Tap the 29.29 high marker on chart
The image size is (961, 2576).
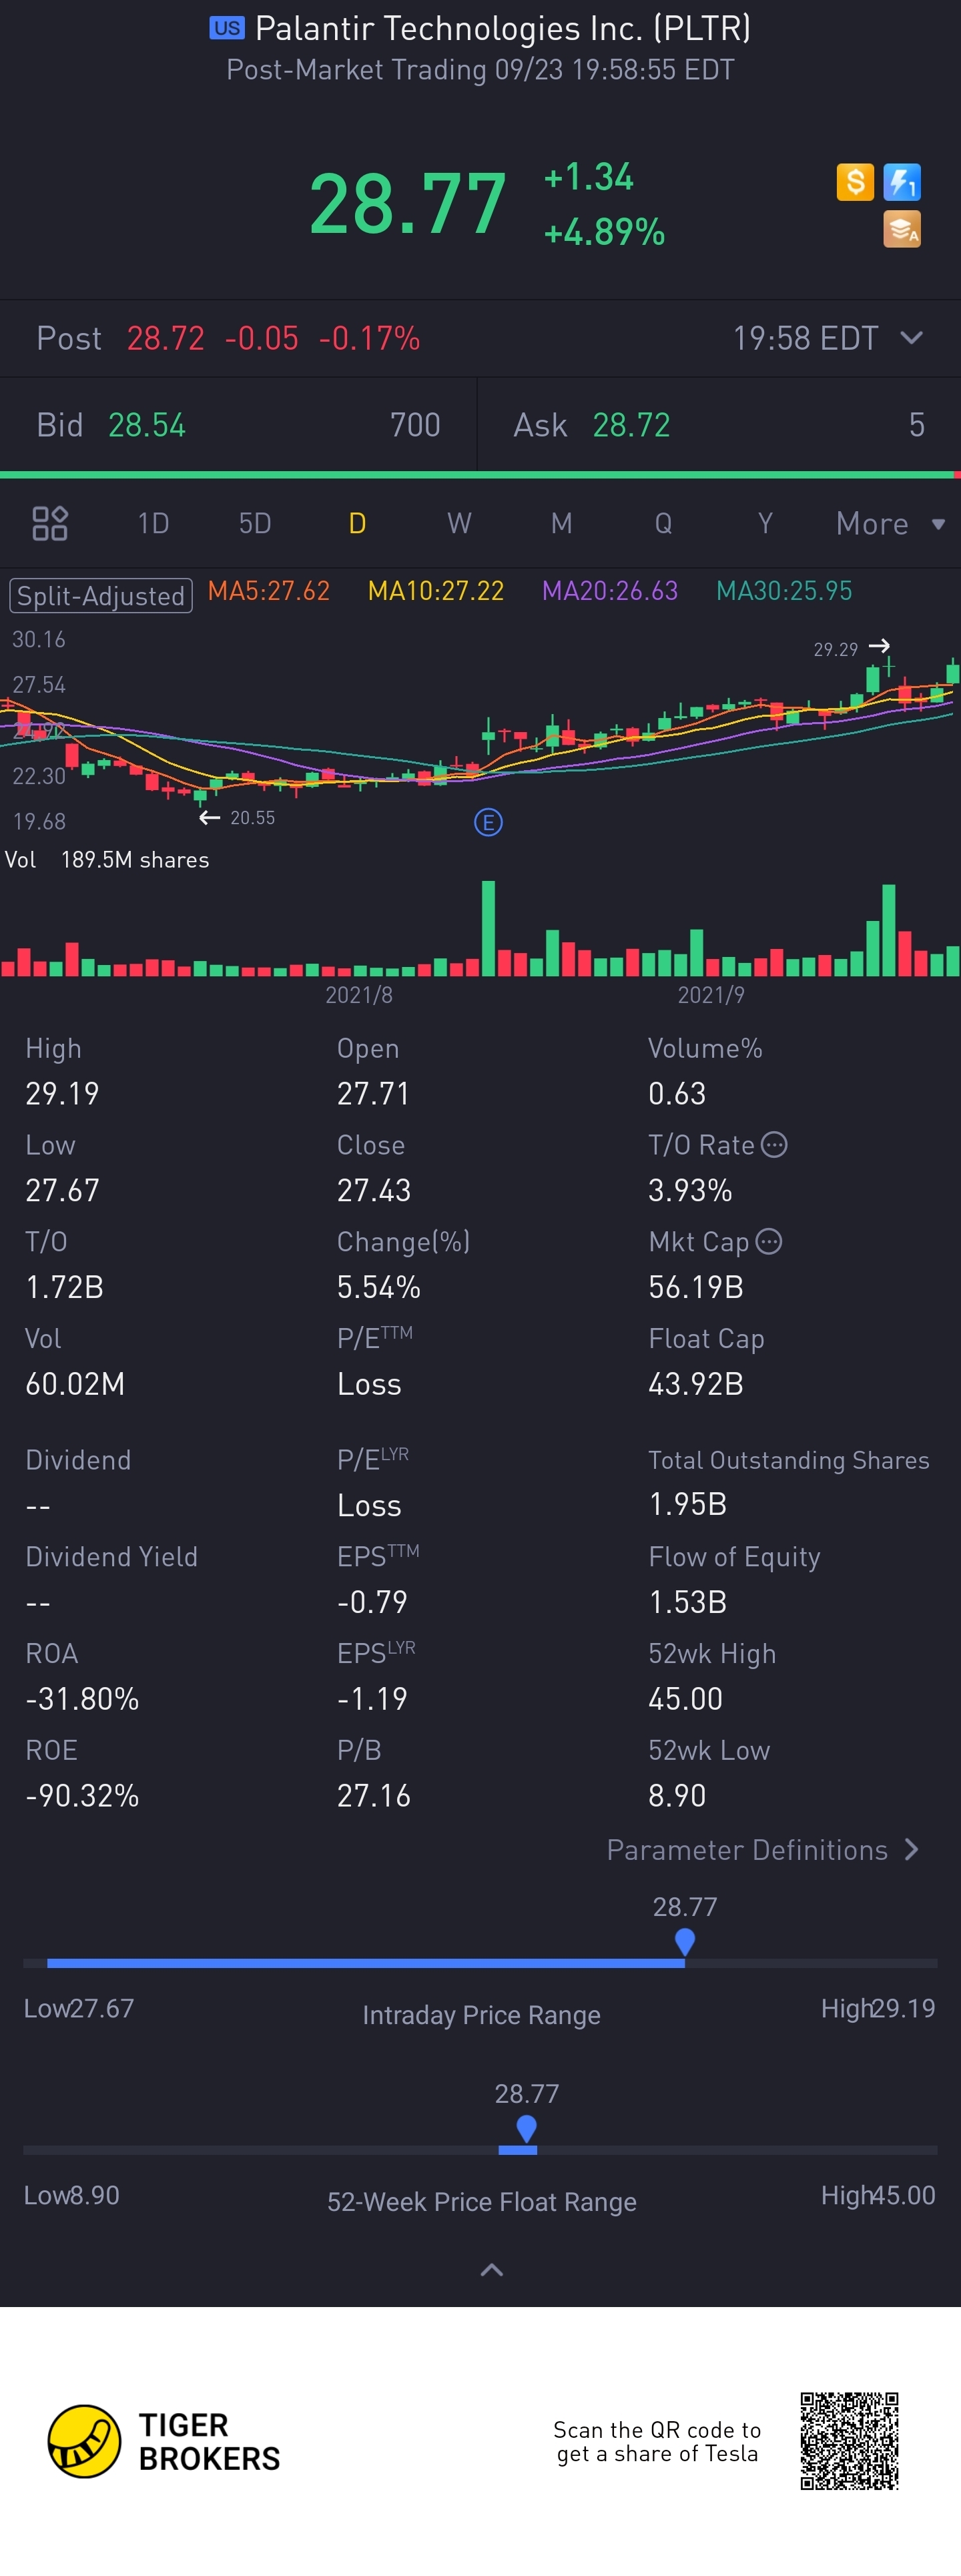tap(851, 648)
